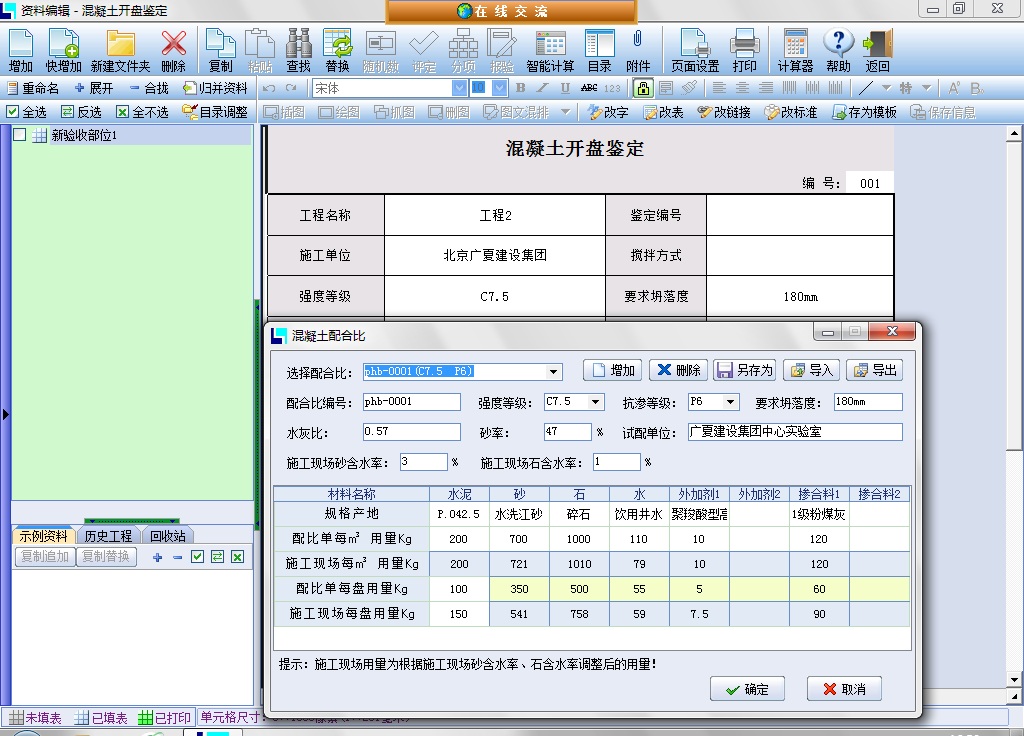Click 合拢 to collapse the tree
Viewport: 1024px width, 736px height.
pos(148,88)
